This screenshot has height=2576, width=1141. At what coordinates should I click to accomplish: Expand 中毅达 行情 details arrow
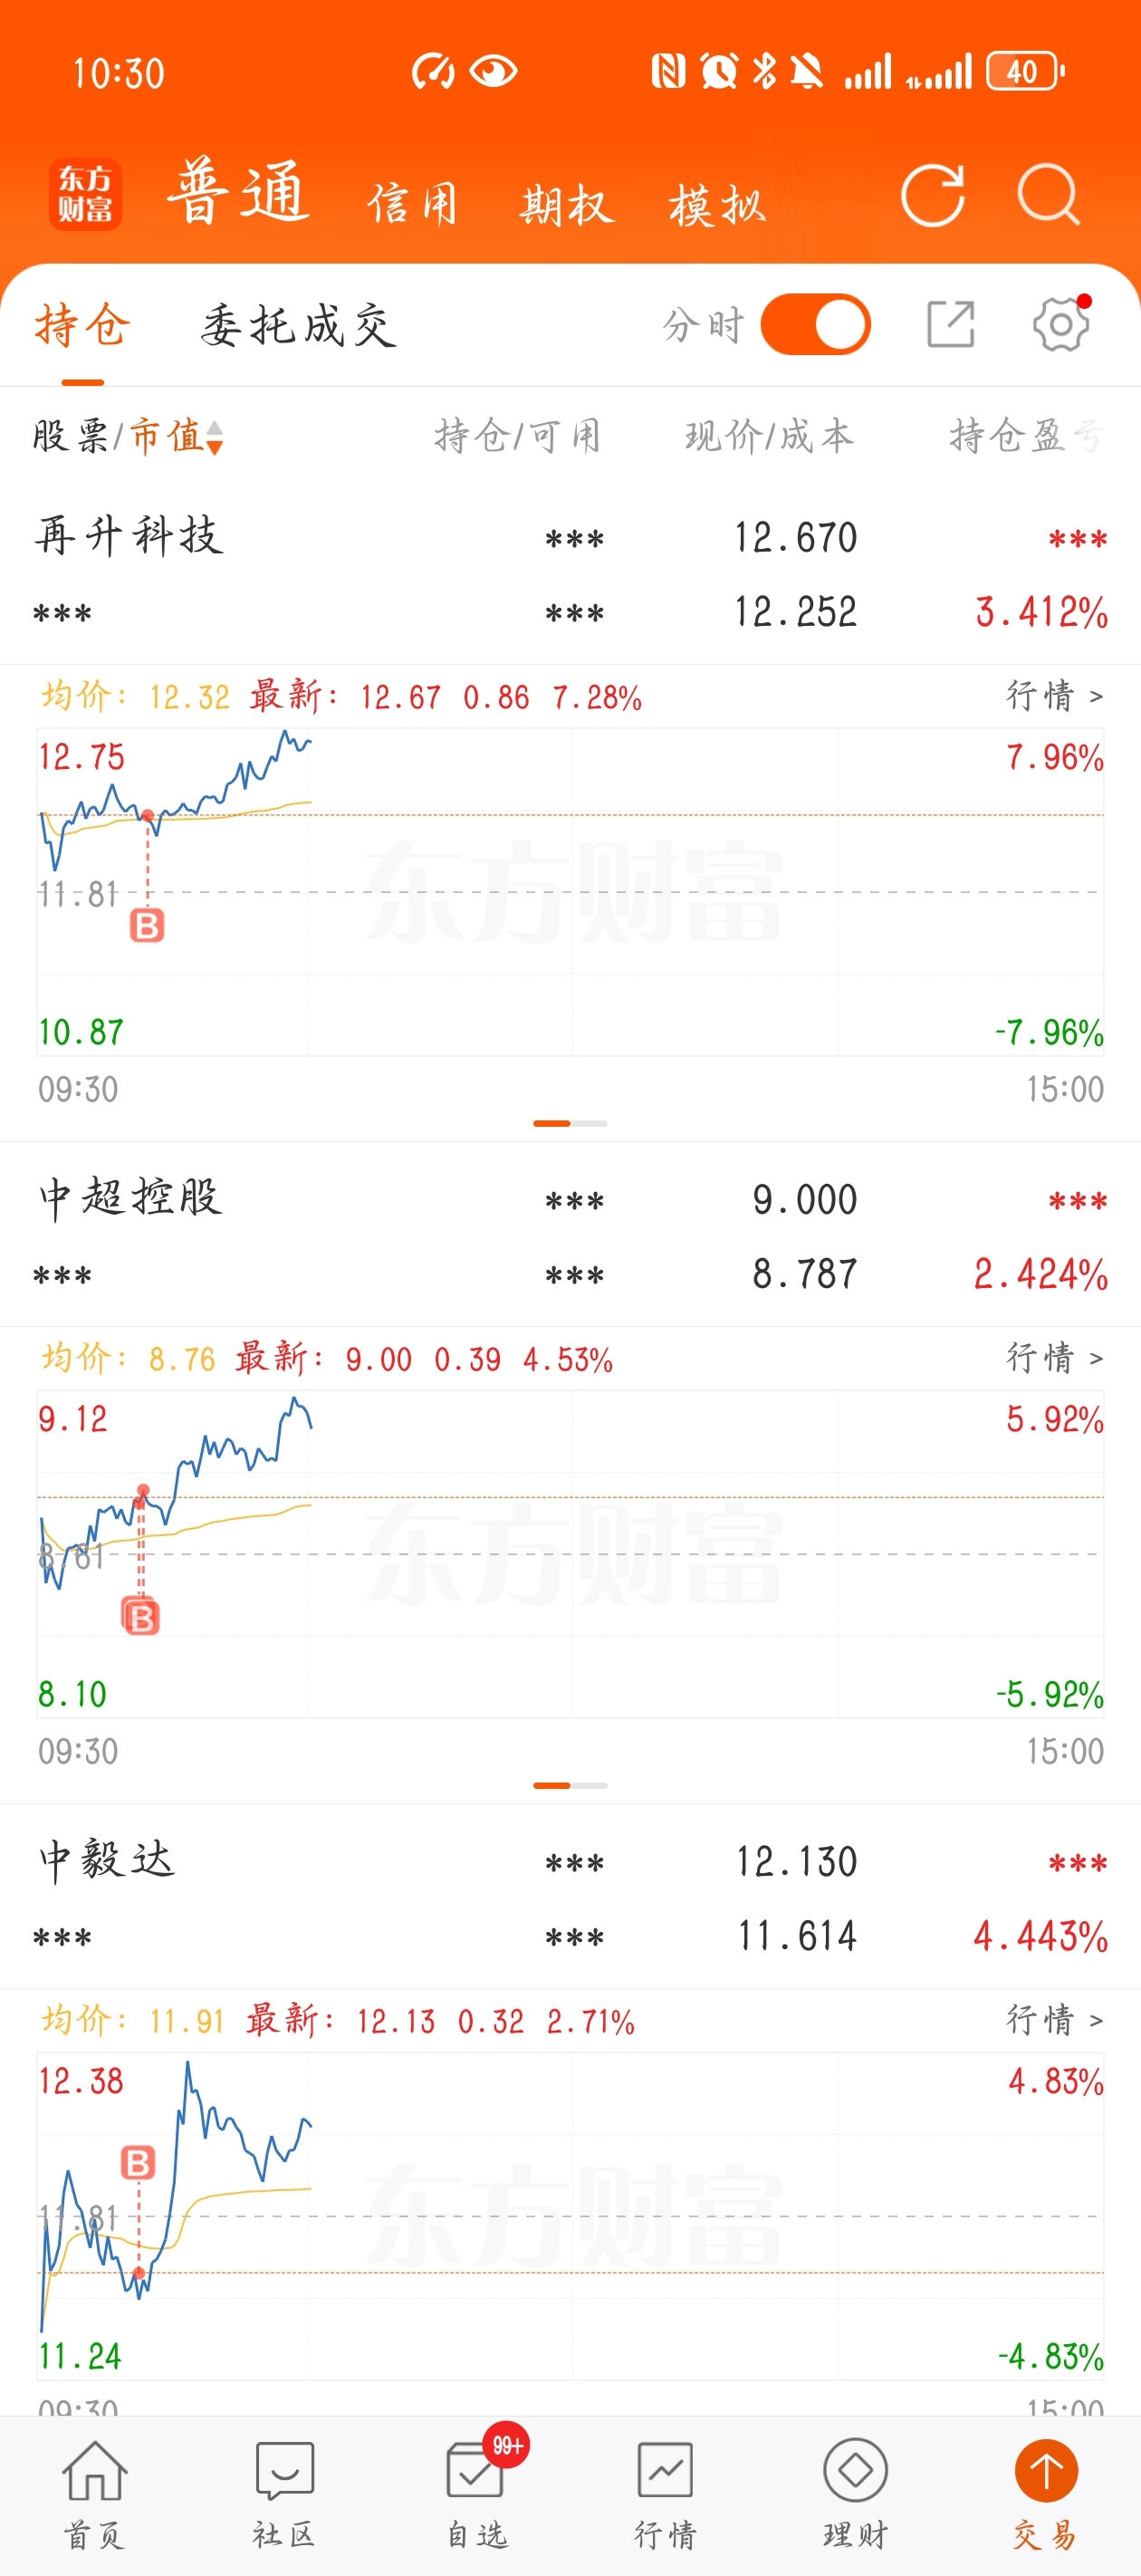point(1054,2019)
